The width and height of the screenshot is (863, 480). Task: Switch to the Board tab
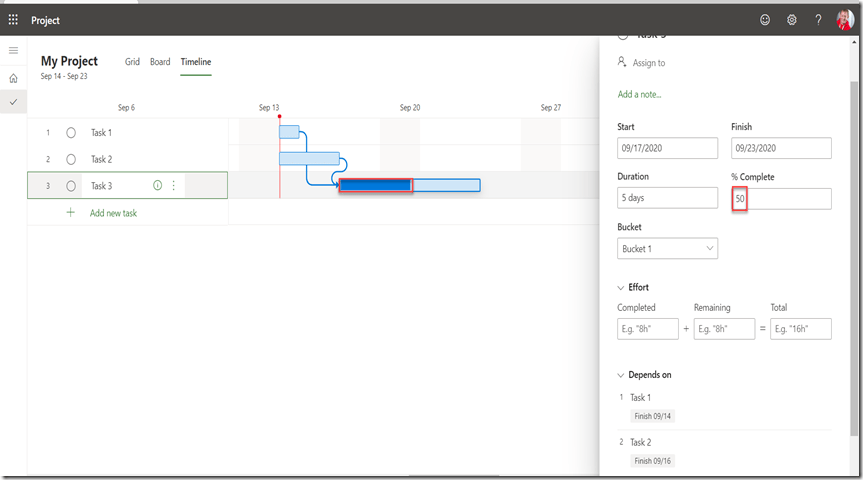[160, 62]
